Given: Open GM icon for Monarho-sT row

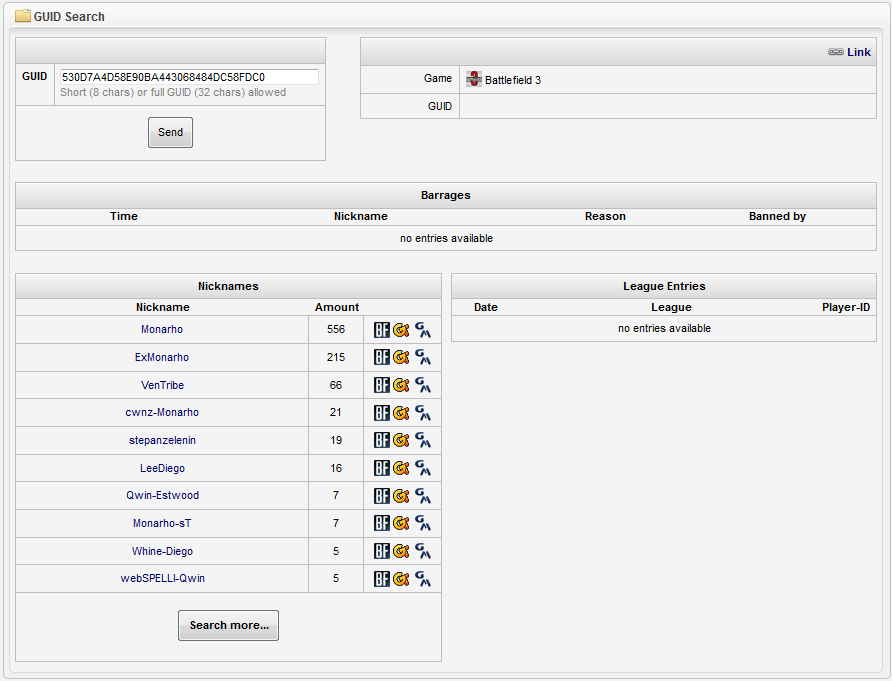Looking at the screenshot, I should coord(423,523).
